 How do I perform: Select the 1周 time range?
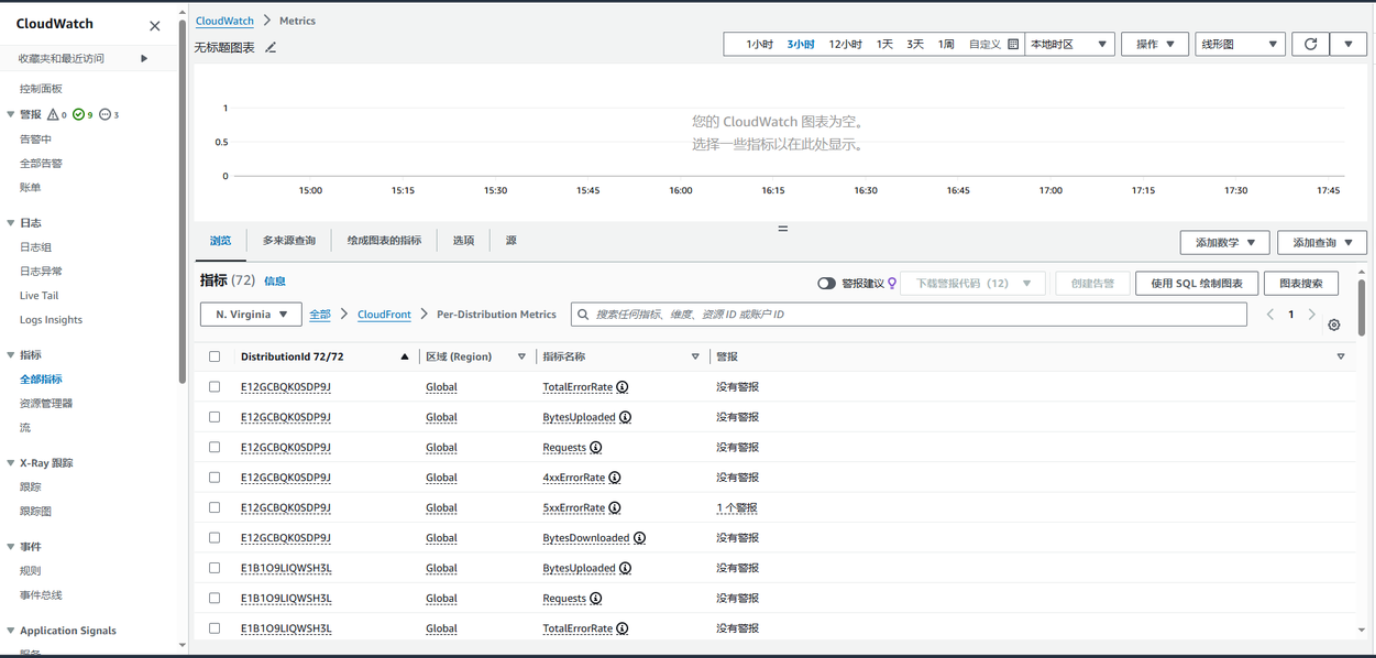coord(946,44)
